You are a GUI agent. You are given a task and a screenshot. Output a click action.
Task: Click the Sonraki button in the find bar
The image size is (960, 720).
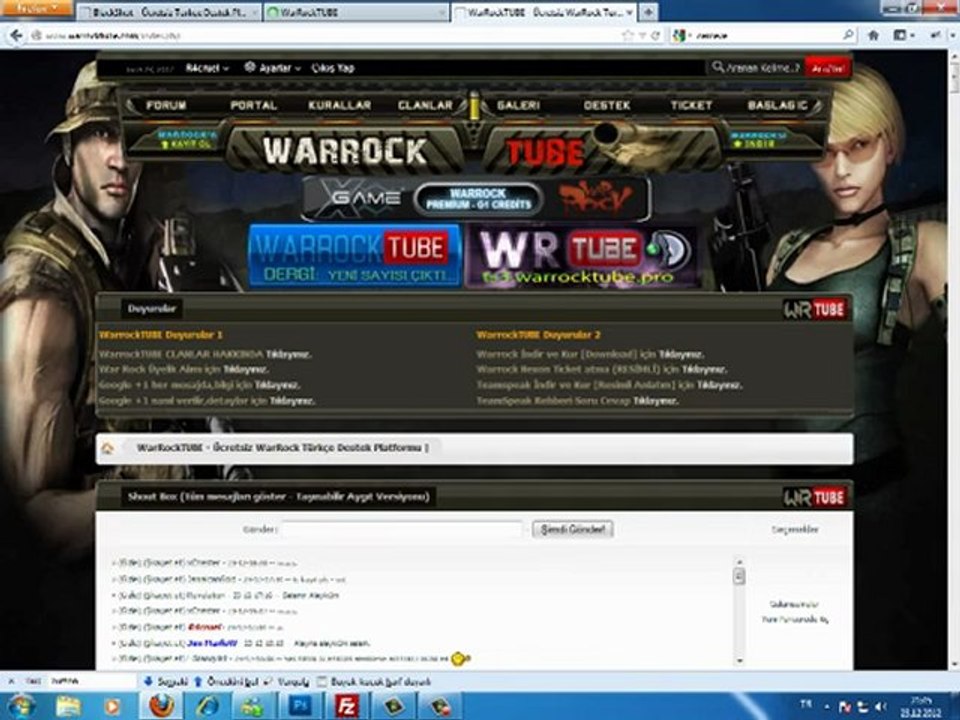point(166,681)
